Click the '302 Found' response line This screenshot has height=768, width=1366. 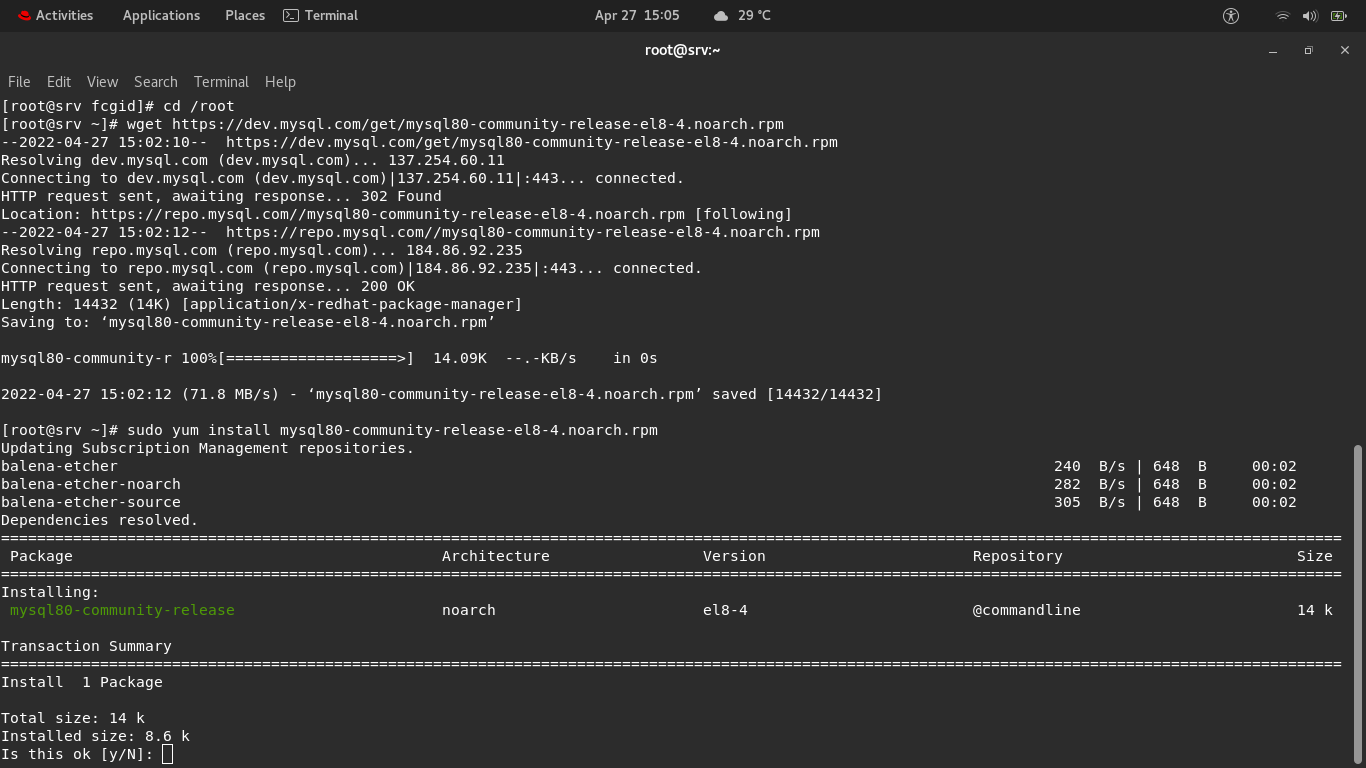tap(221, 196)
